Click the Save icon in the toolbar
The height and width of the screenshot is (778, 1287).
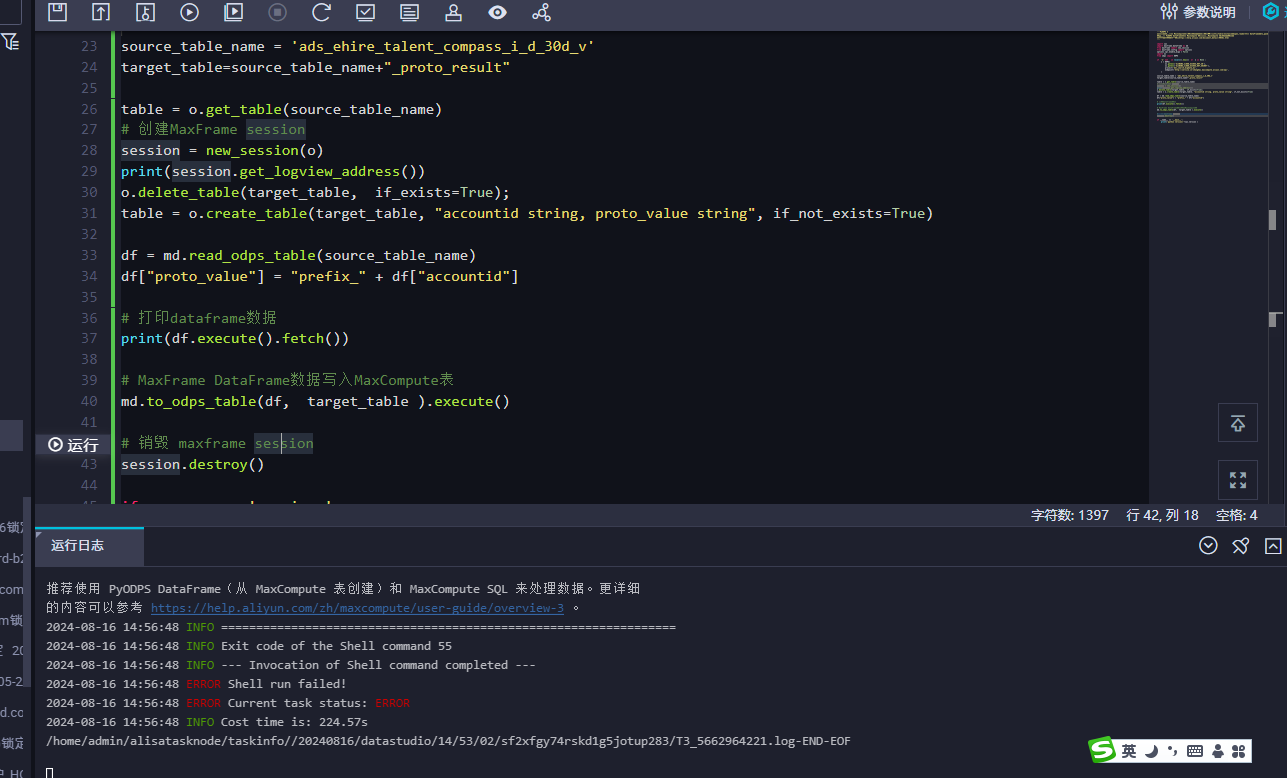(57, 12)
